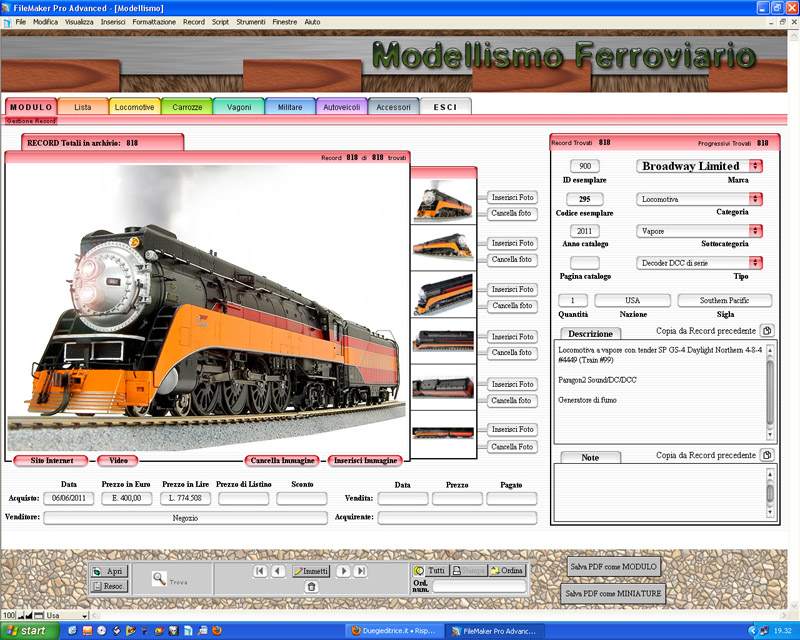Click the Trova magnifying glass search icon
The height and width of the screenshot is (640, 800).
pos(158,578)
